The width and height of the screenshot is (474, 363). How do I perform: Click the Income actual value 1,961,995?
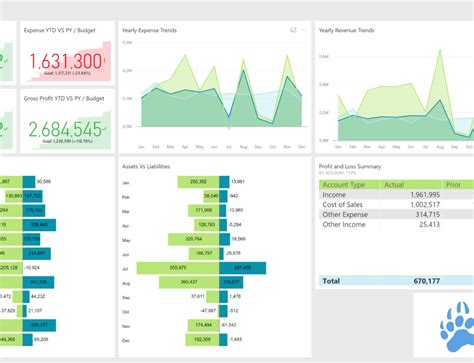(425, 195)
